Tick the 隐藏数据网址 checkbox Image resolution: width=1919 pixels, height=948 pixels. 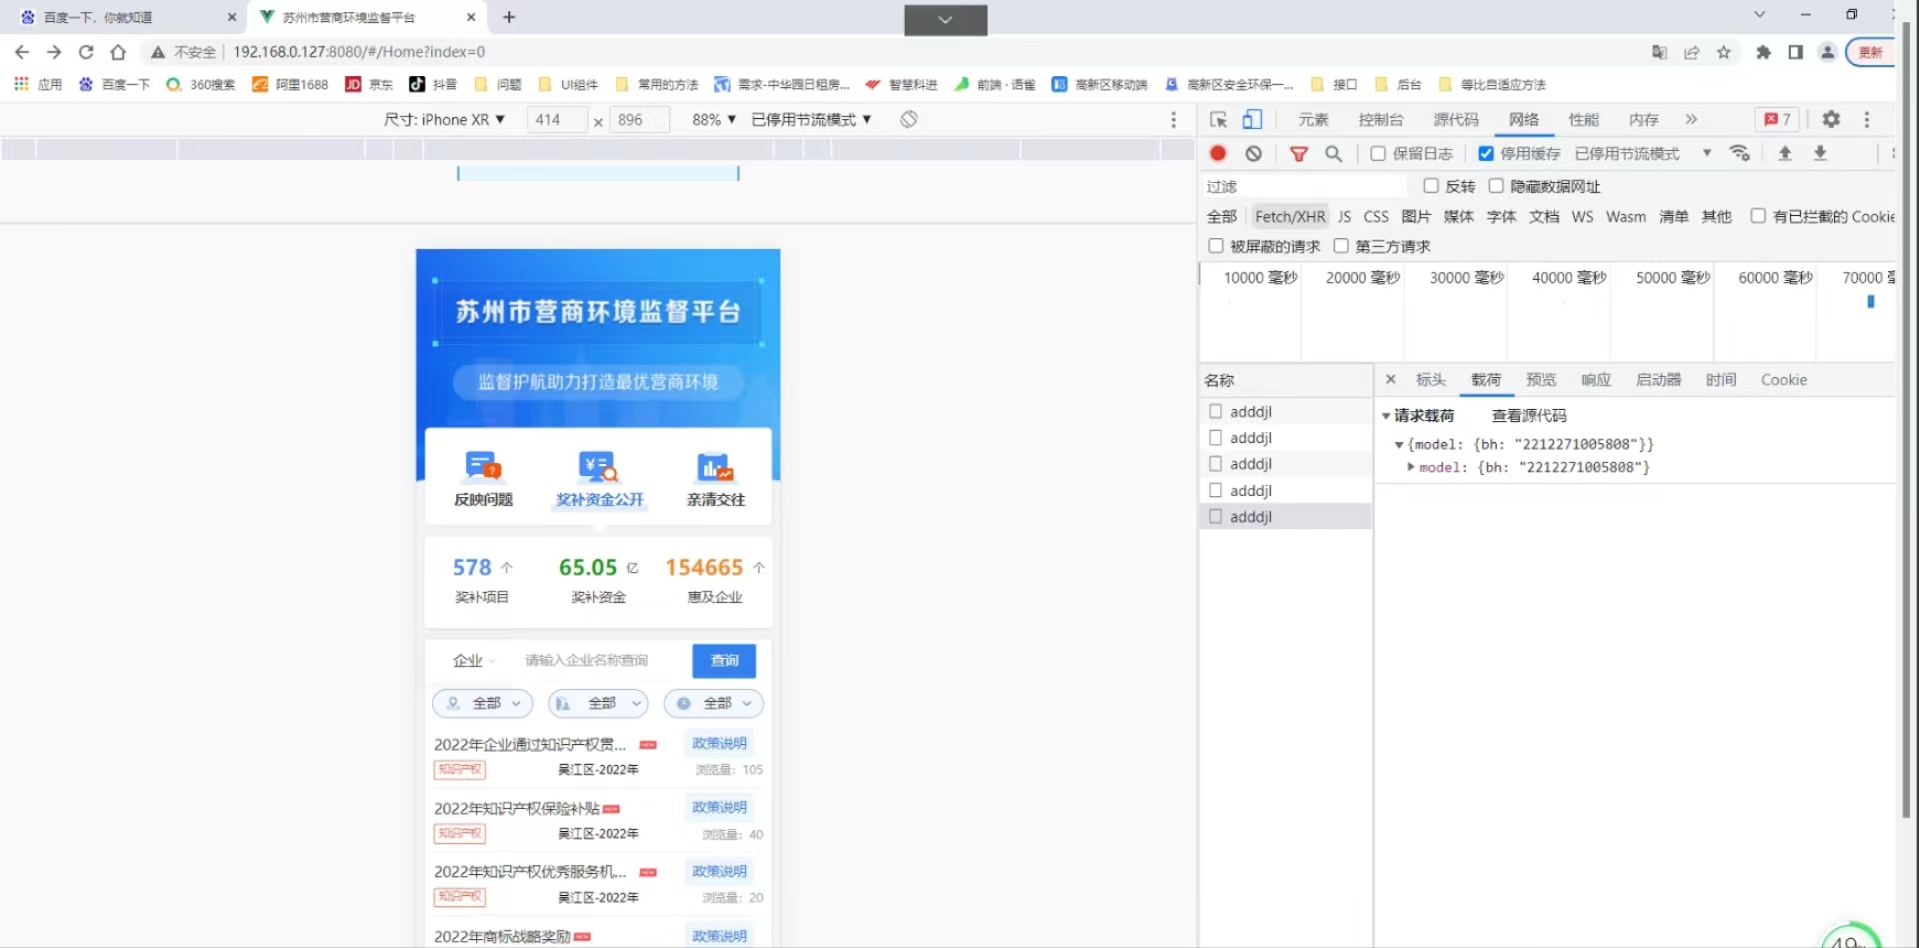pos(1496,185)
